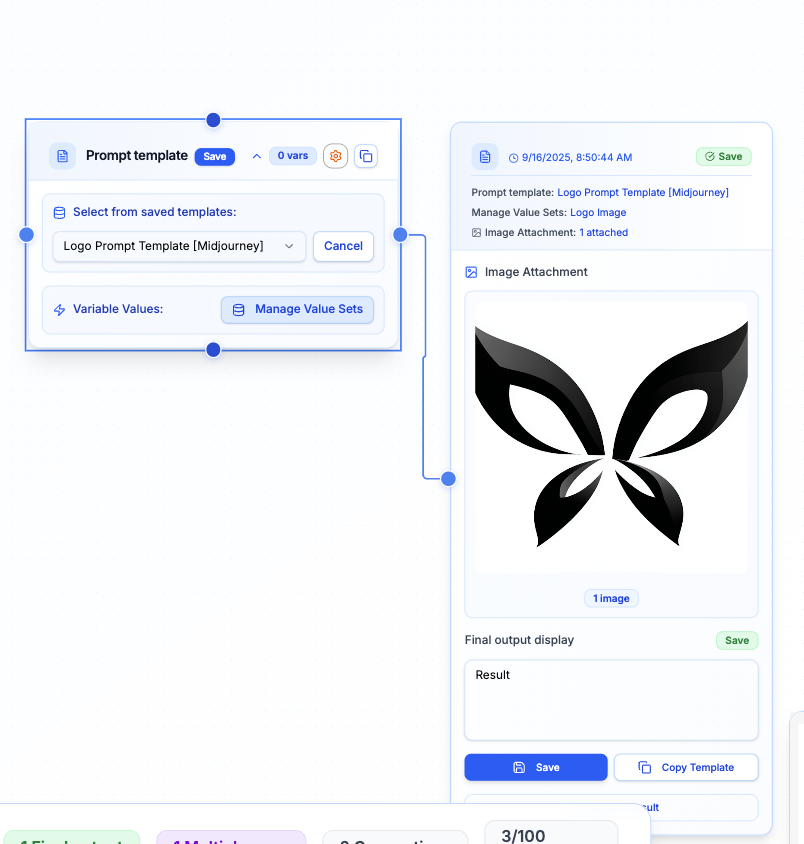Select the butterfly logo image thumbnail
Screen dimensions: 804x844
click(611, 437)
